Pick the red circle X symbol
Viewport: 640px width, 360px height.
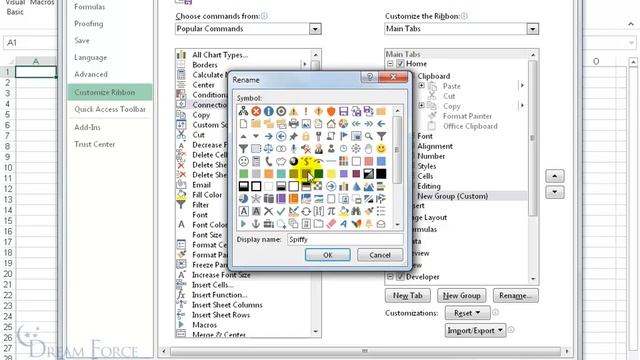click(256, 111)
